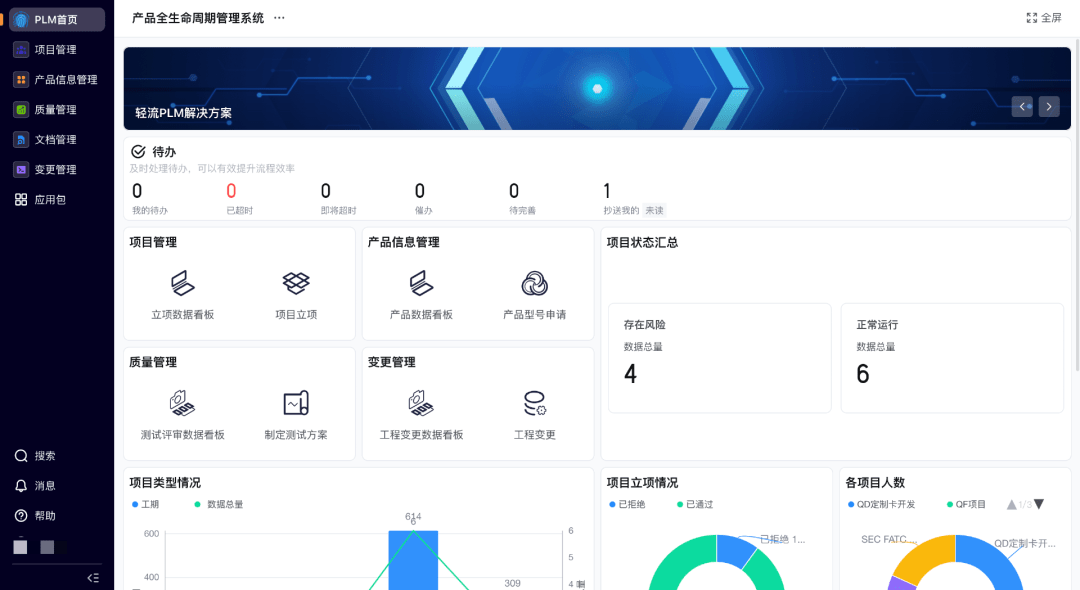Toggle 已通过 legend item
This screenshot has width=1080, height=590.
695,505
